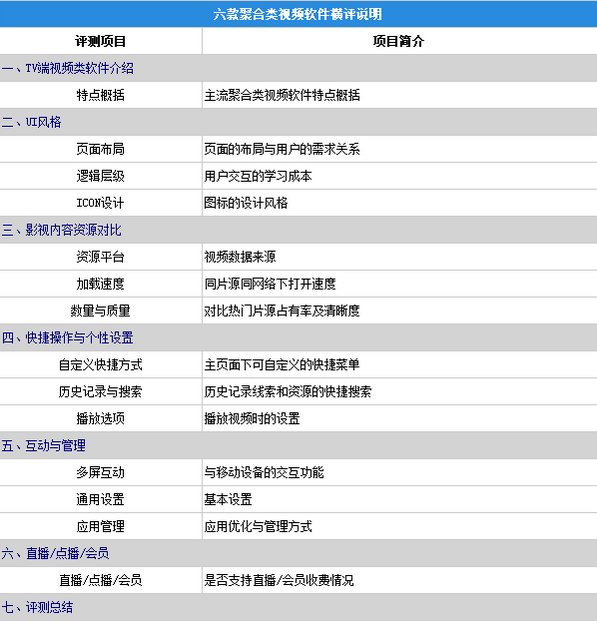The height and width of the screenshot is (621, 597).
Task: Click '应用优化与管理方式' description
Action: pyautogui.click(x=258, y=526)
